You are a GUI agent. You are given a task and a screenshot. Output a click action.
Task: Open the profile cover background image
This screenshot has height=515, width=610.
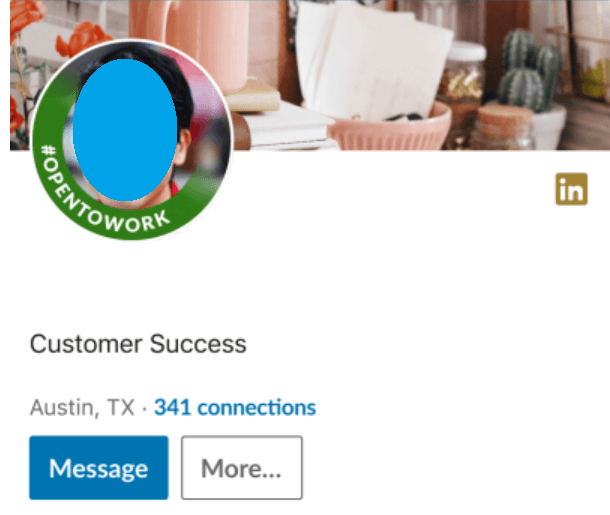pos(389,75)
